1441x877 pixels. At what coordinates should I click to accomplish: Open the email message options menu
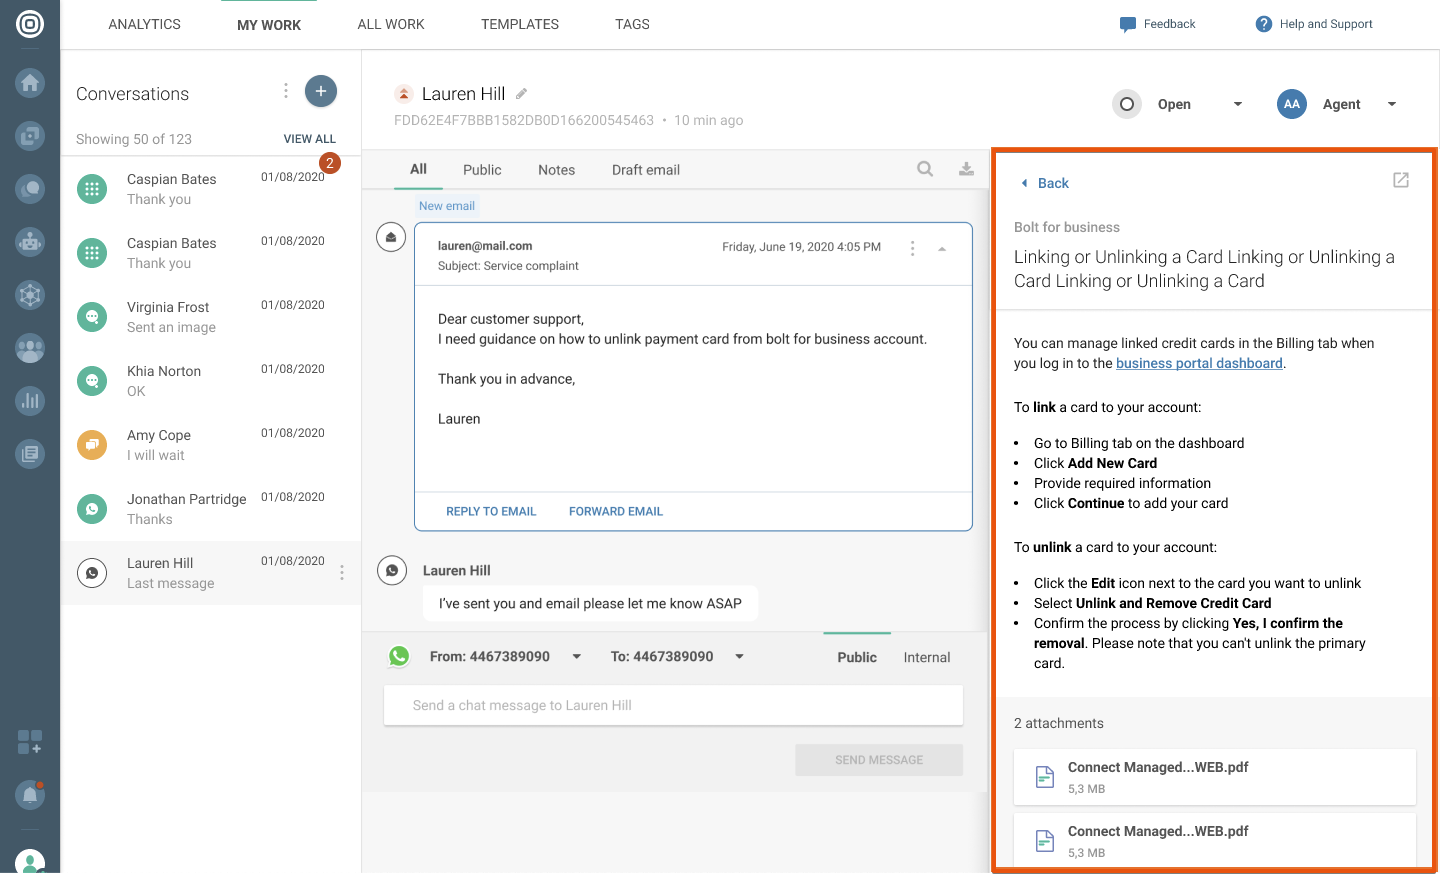[x=912, y=248]
